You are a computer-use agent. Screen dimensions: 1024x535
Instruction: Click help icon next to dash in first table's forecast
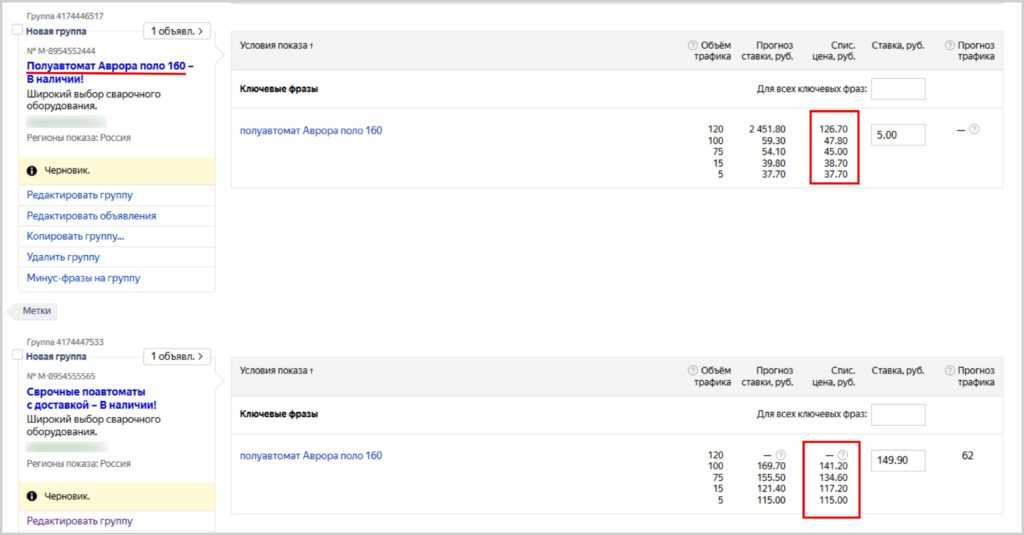pos(974,129)
